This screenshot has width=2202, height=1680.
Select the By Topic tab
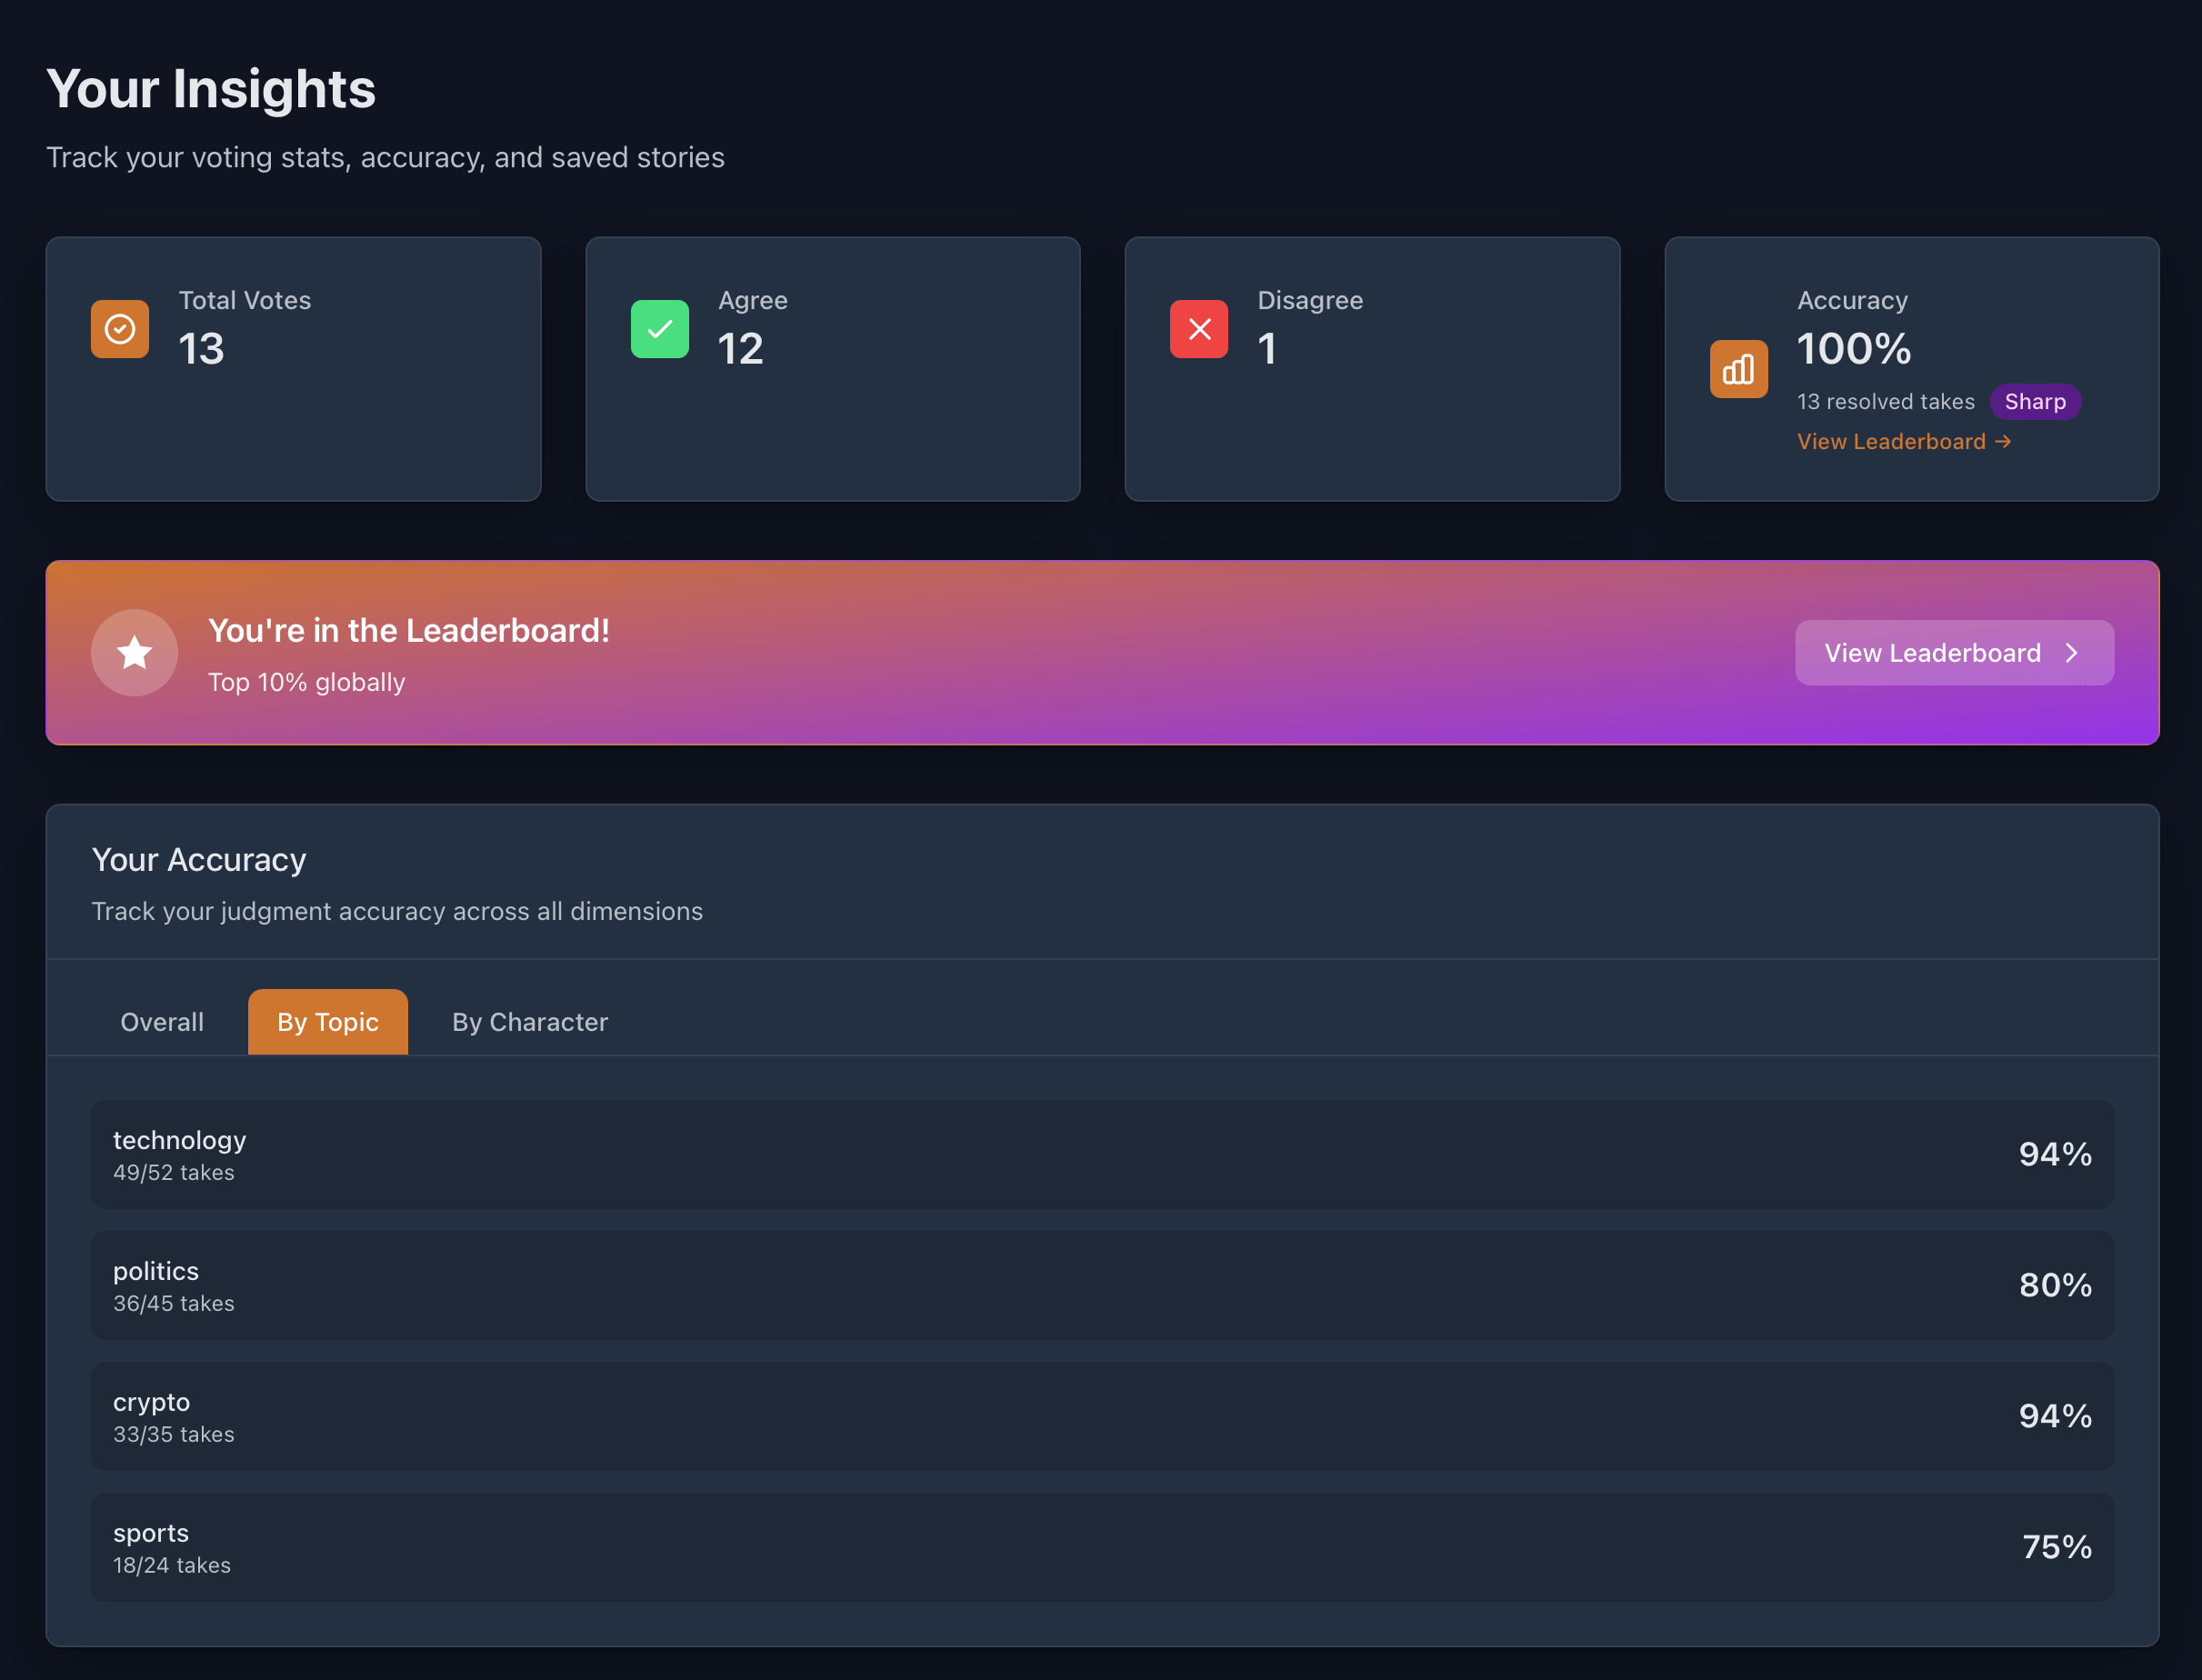(x=327, y=1021)
